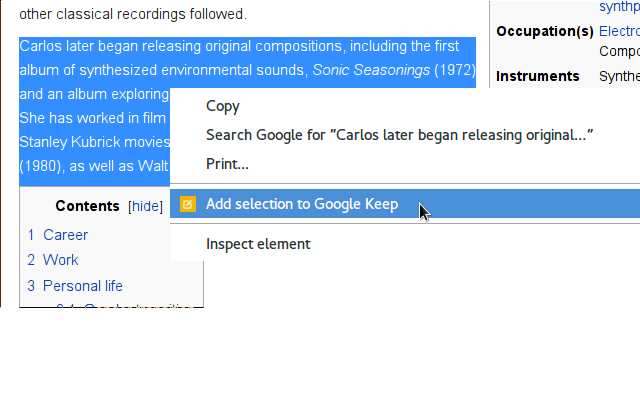Choose Inspect element from the context menu
The height and width of the screenshot is (400, 640).
258,244
